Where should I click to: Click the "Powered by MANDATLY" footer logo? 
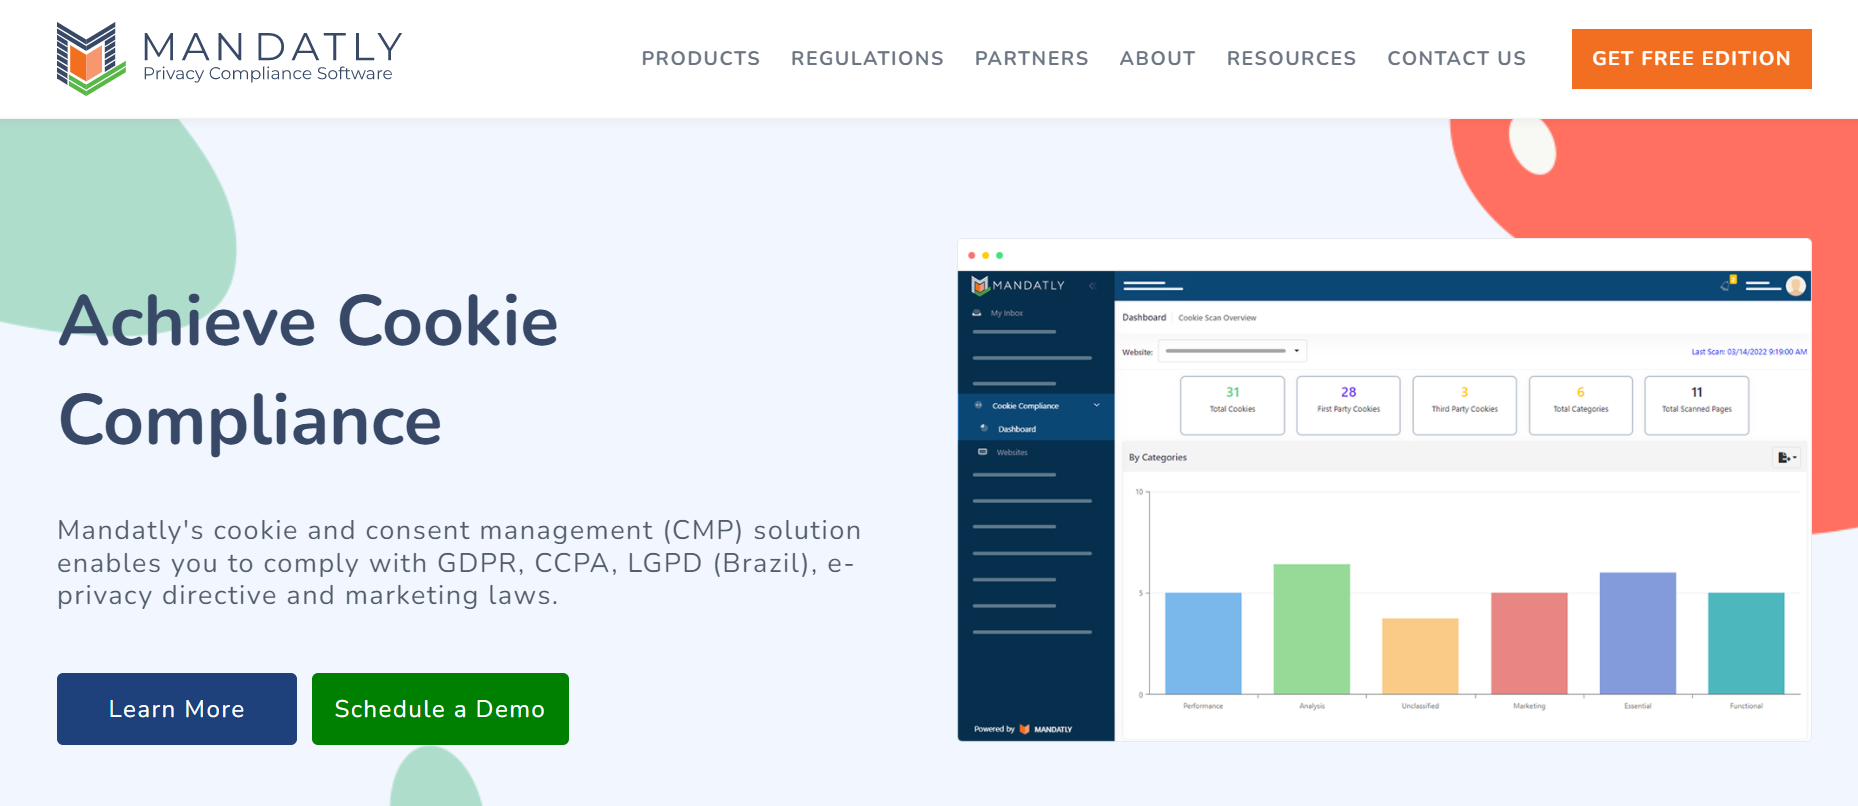(x=1023, y=729)
